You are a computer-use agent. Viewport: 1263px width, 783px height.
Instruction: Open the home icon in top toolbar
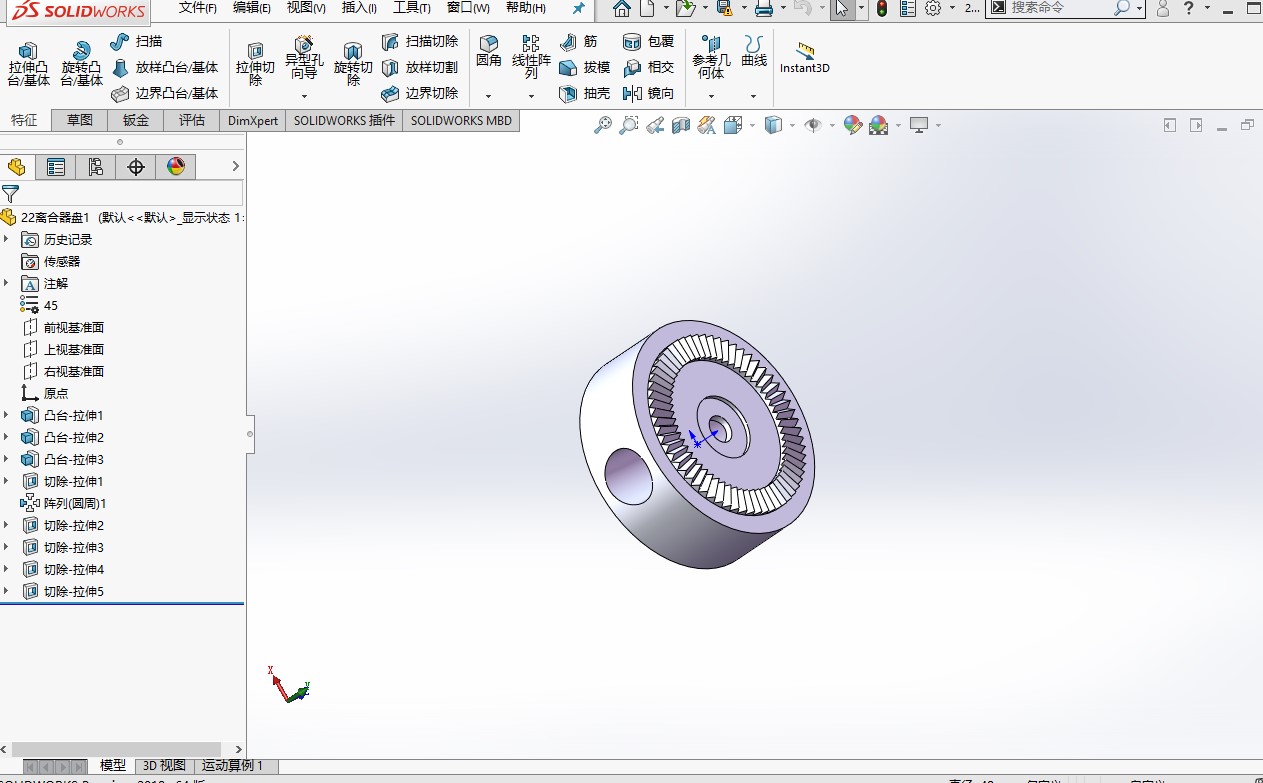(x=622, y=8)
